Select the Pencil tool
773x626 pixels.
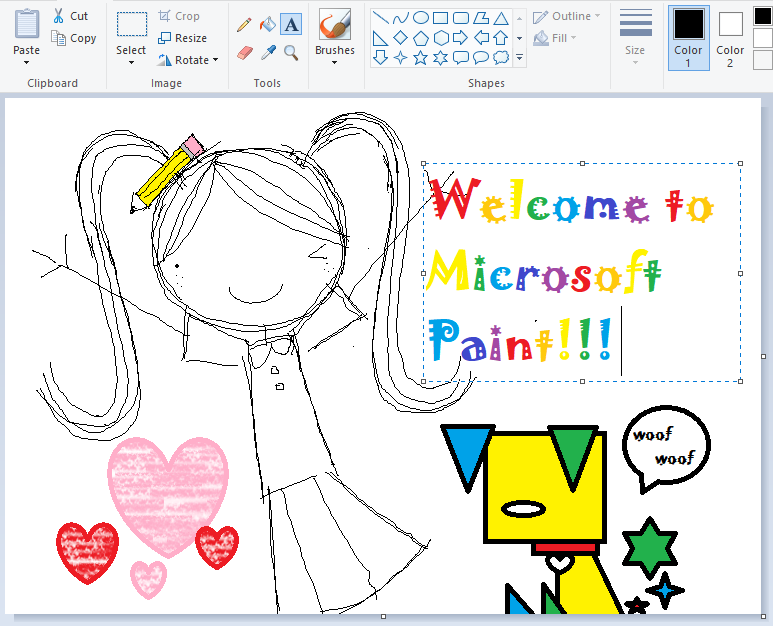point(244,24)
